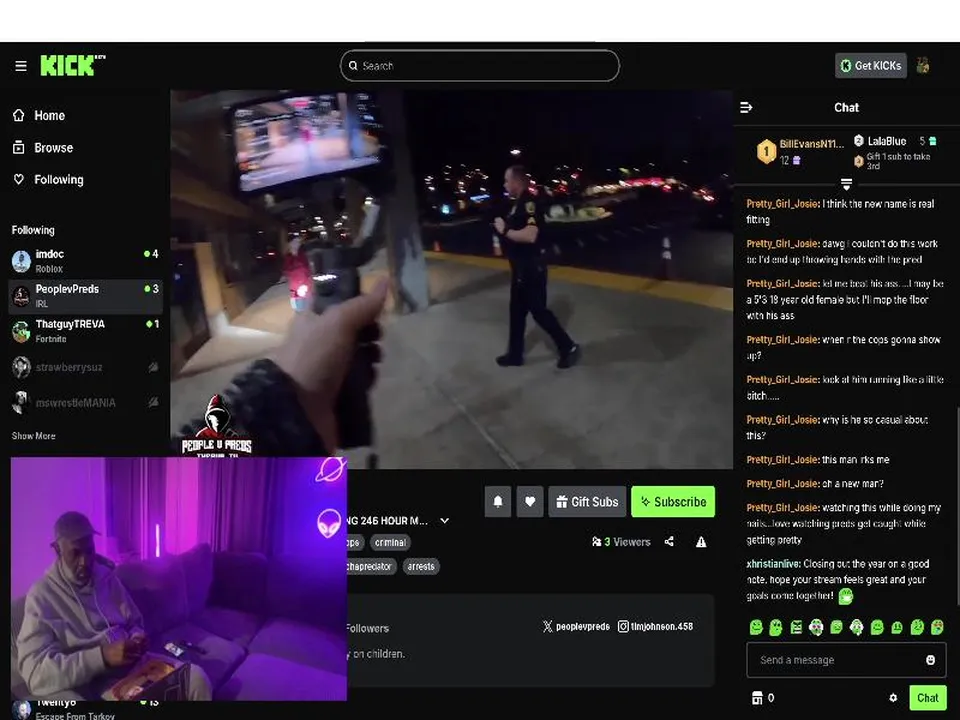Click the search magnifier icon
The height and width of the screenshot is (720, 960).
point(353,66)
